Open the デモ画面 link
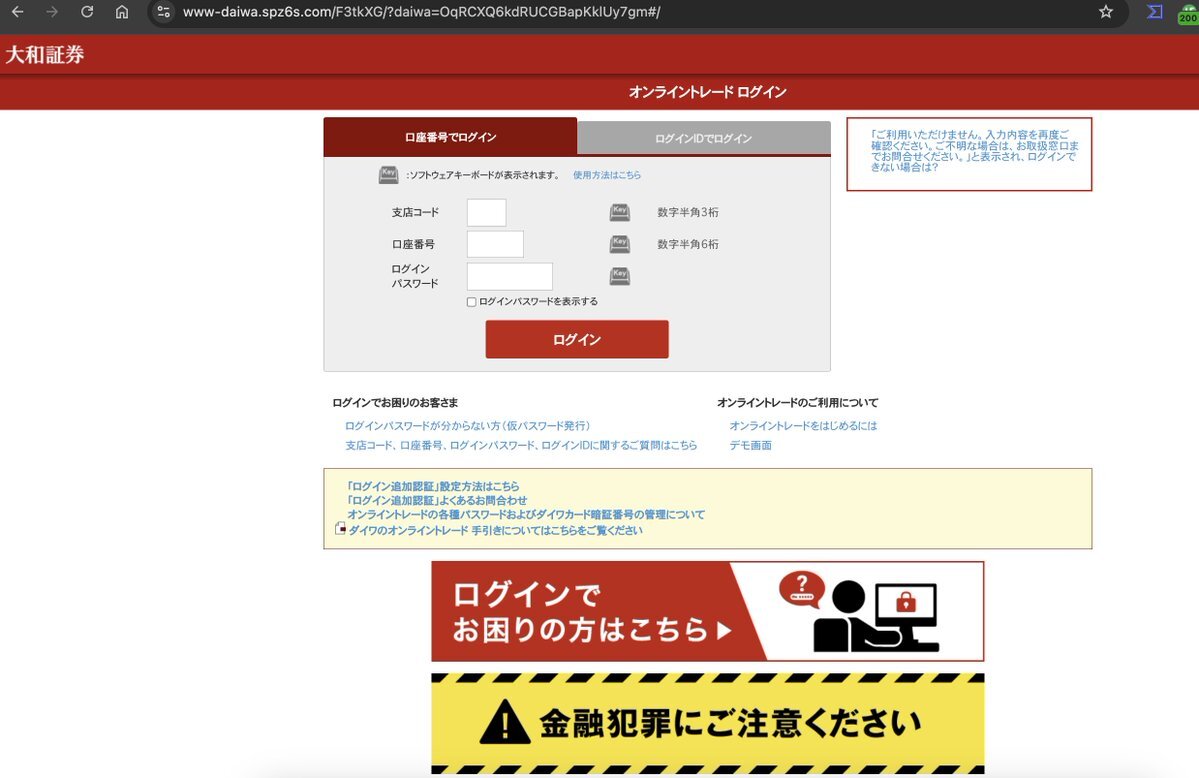 coord(750,445)
